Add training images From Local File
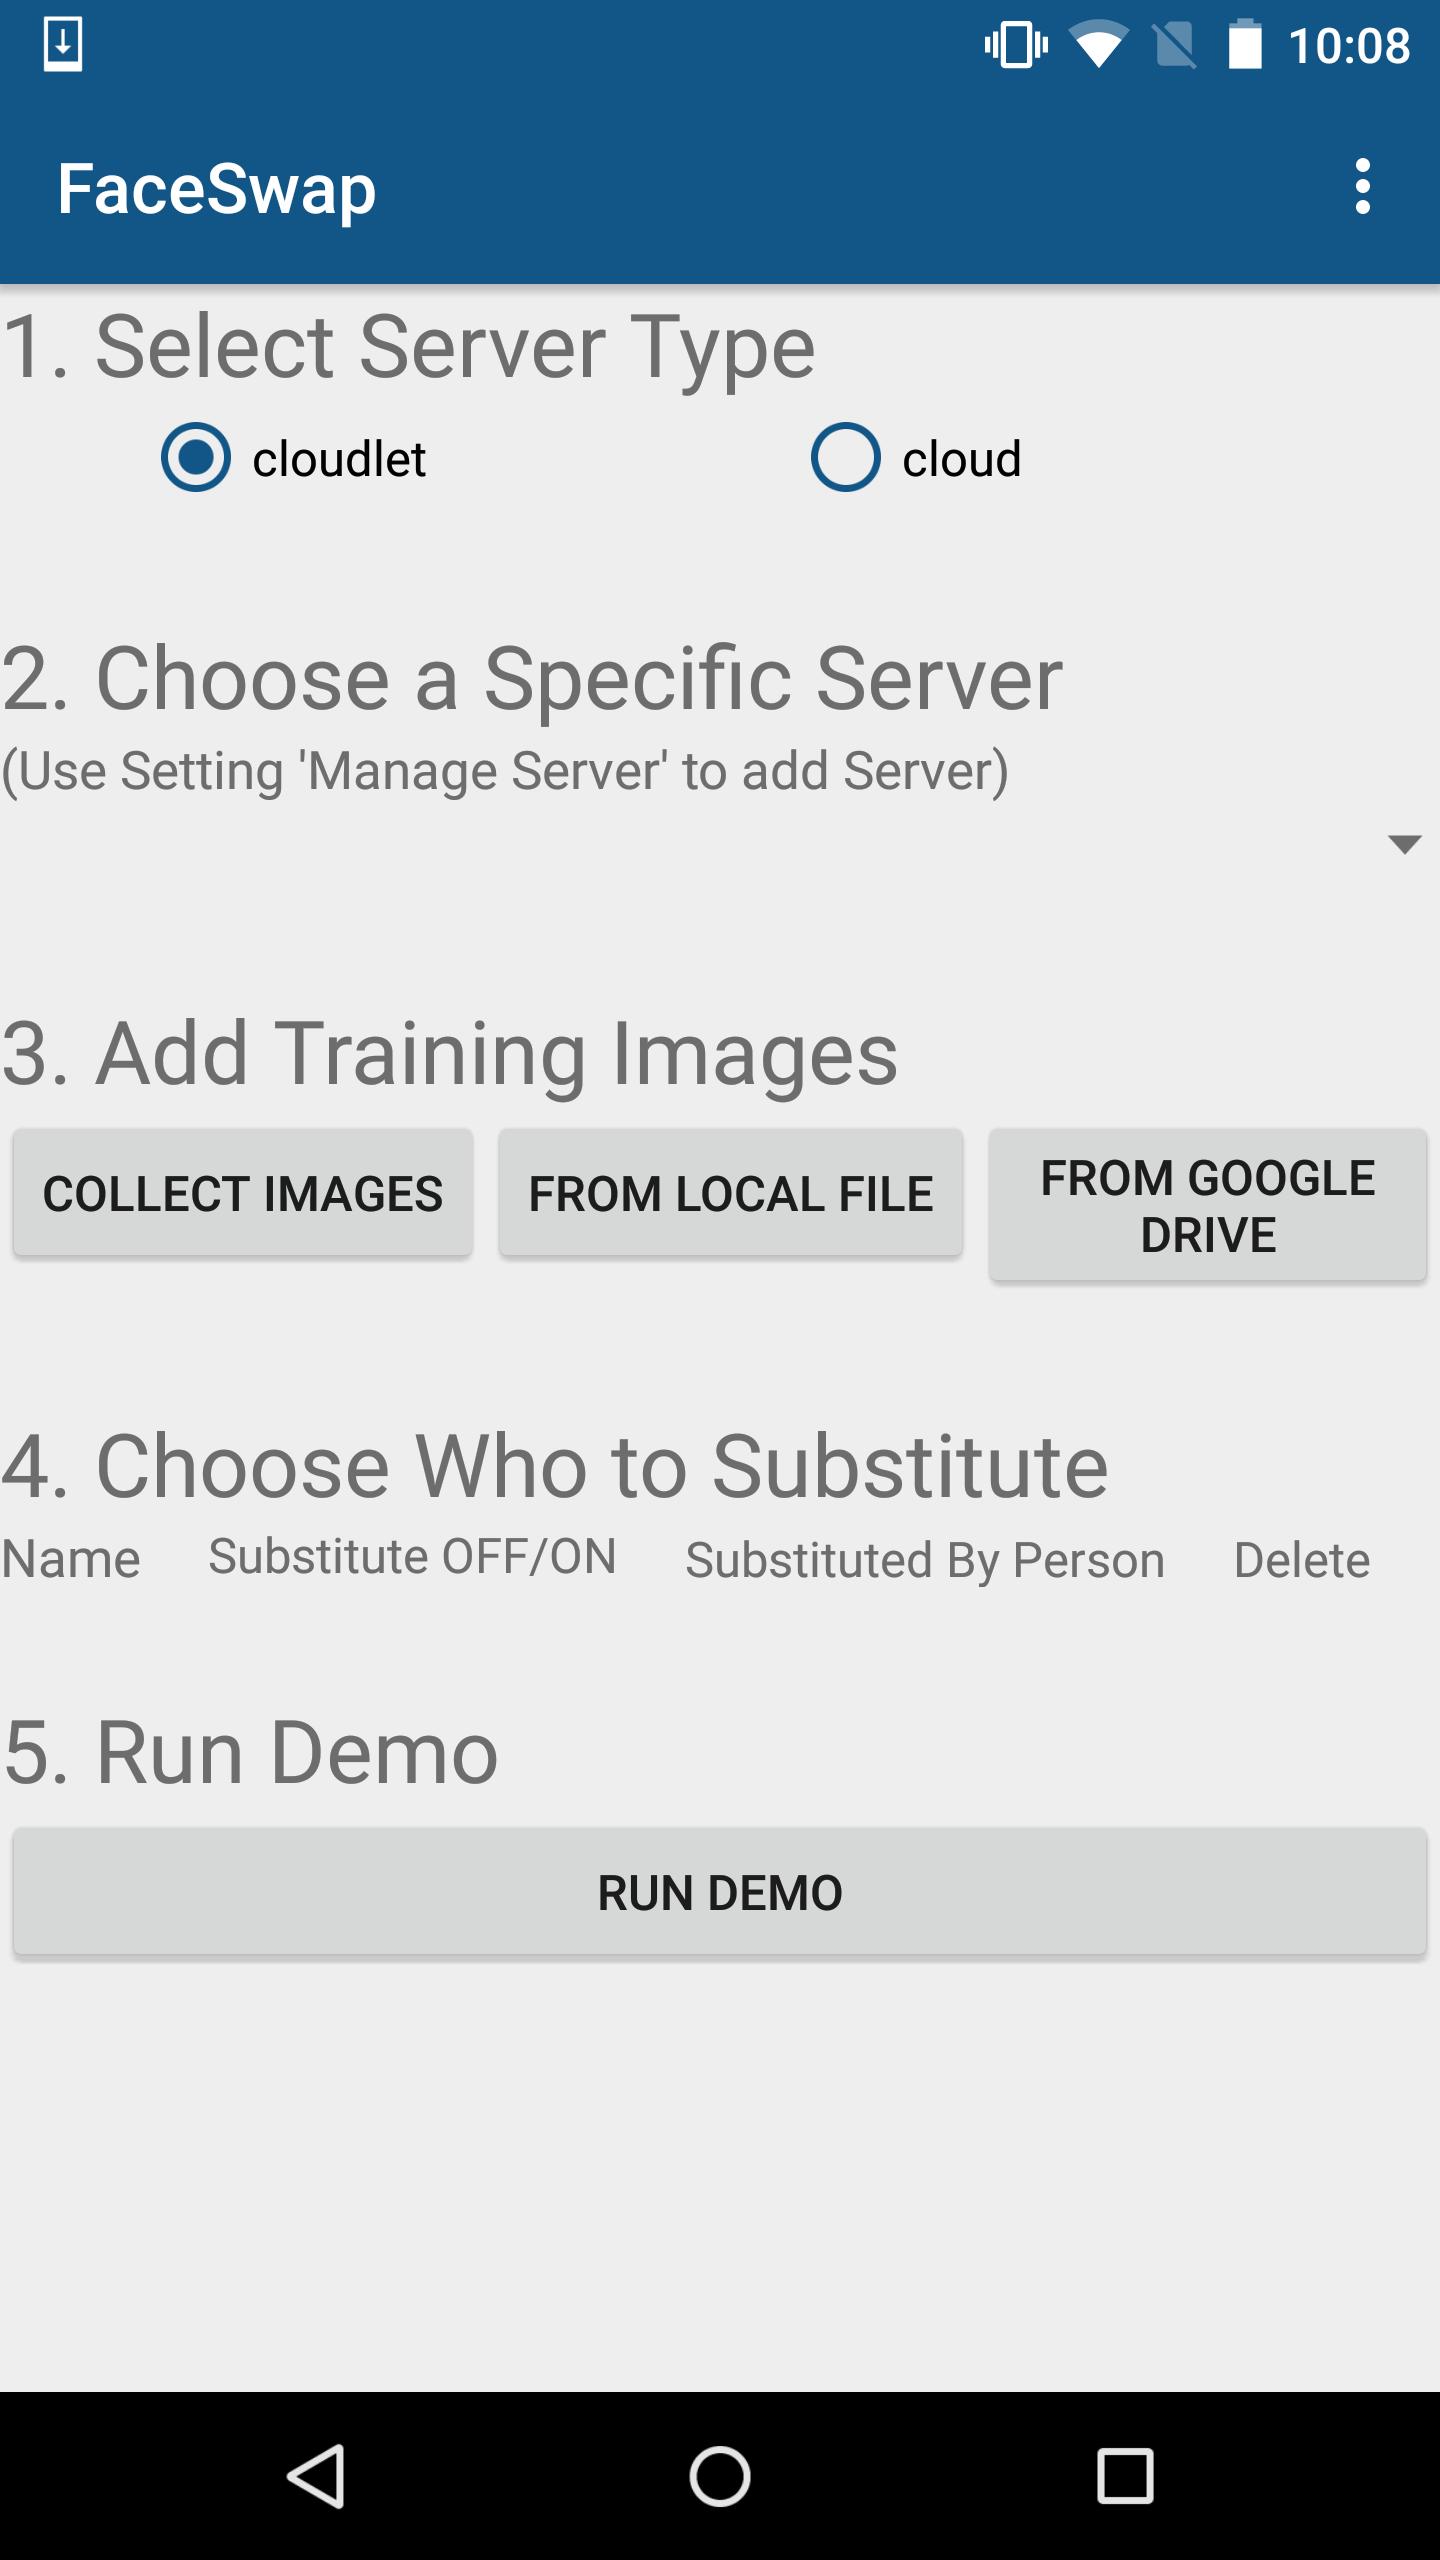The image size is (1440, 2560). tap(731, 1193)
